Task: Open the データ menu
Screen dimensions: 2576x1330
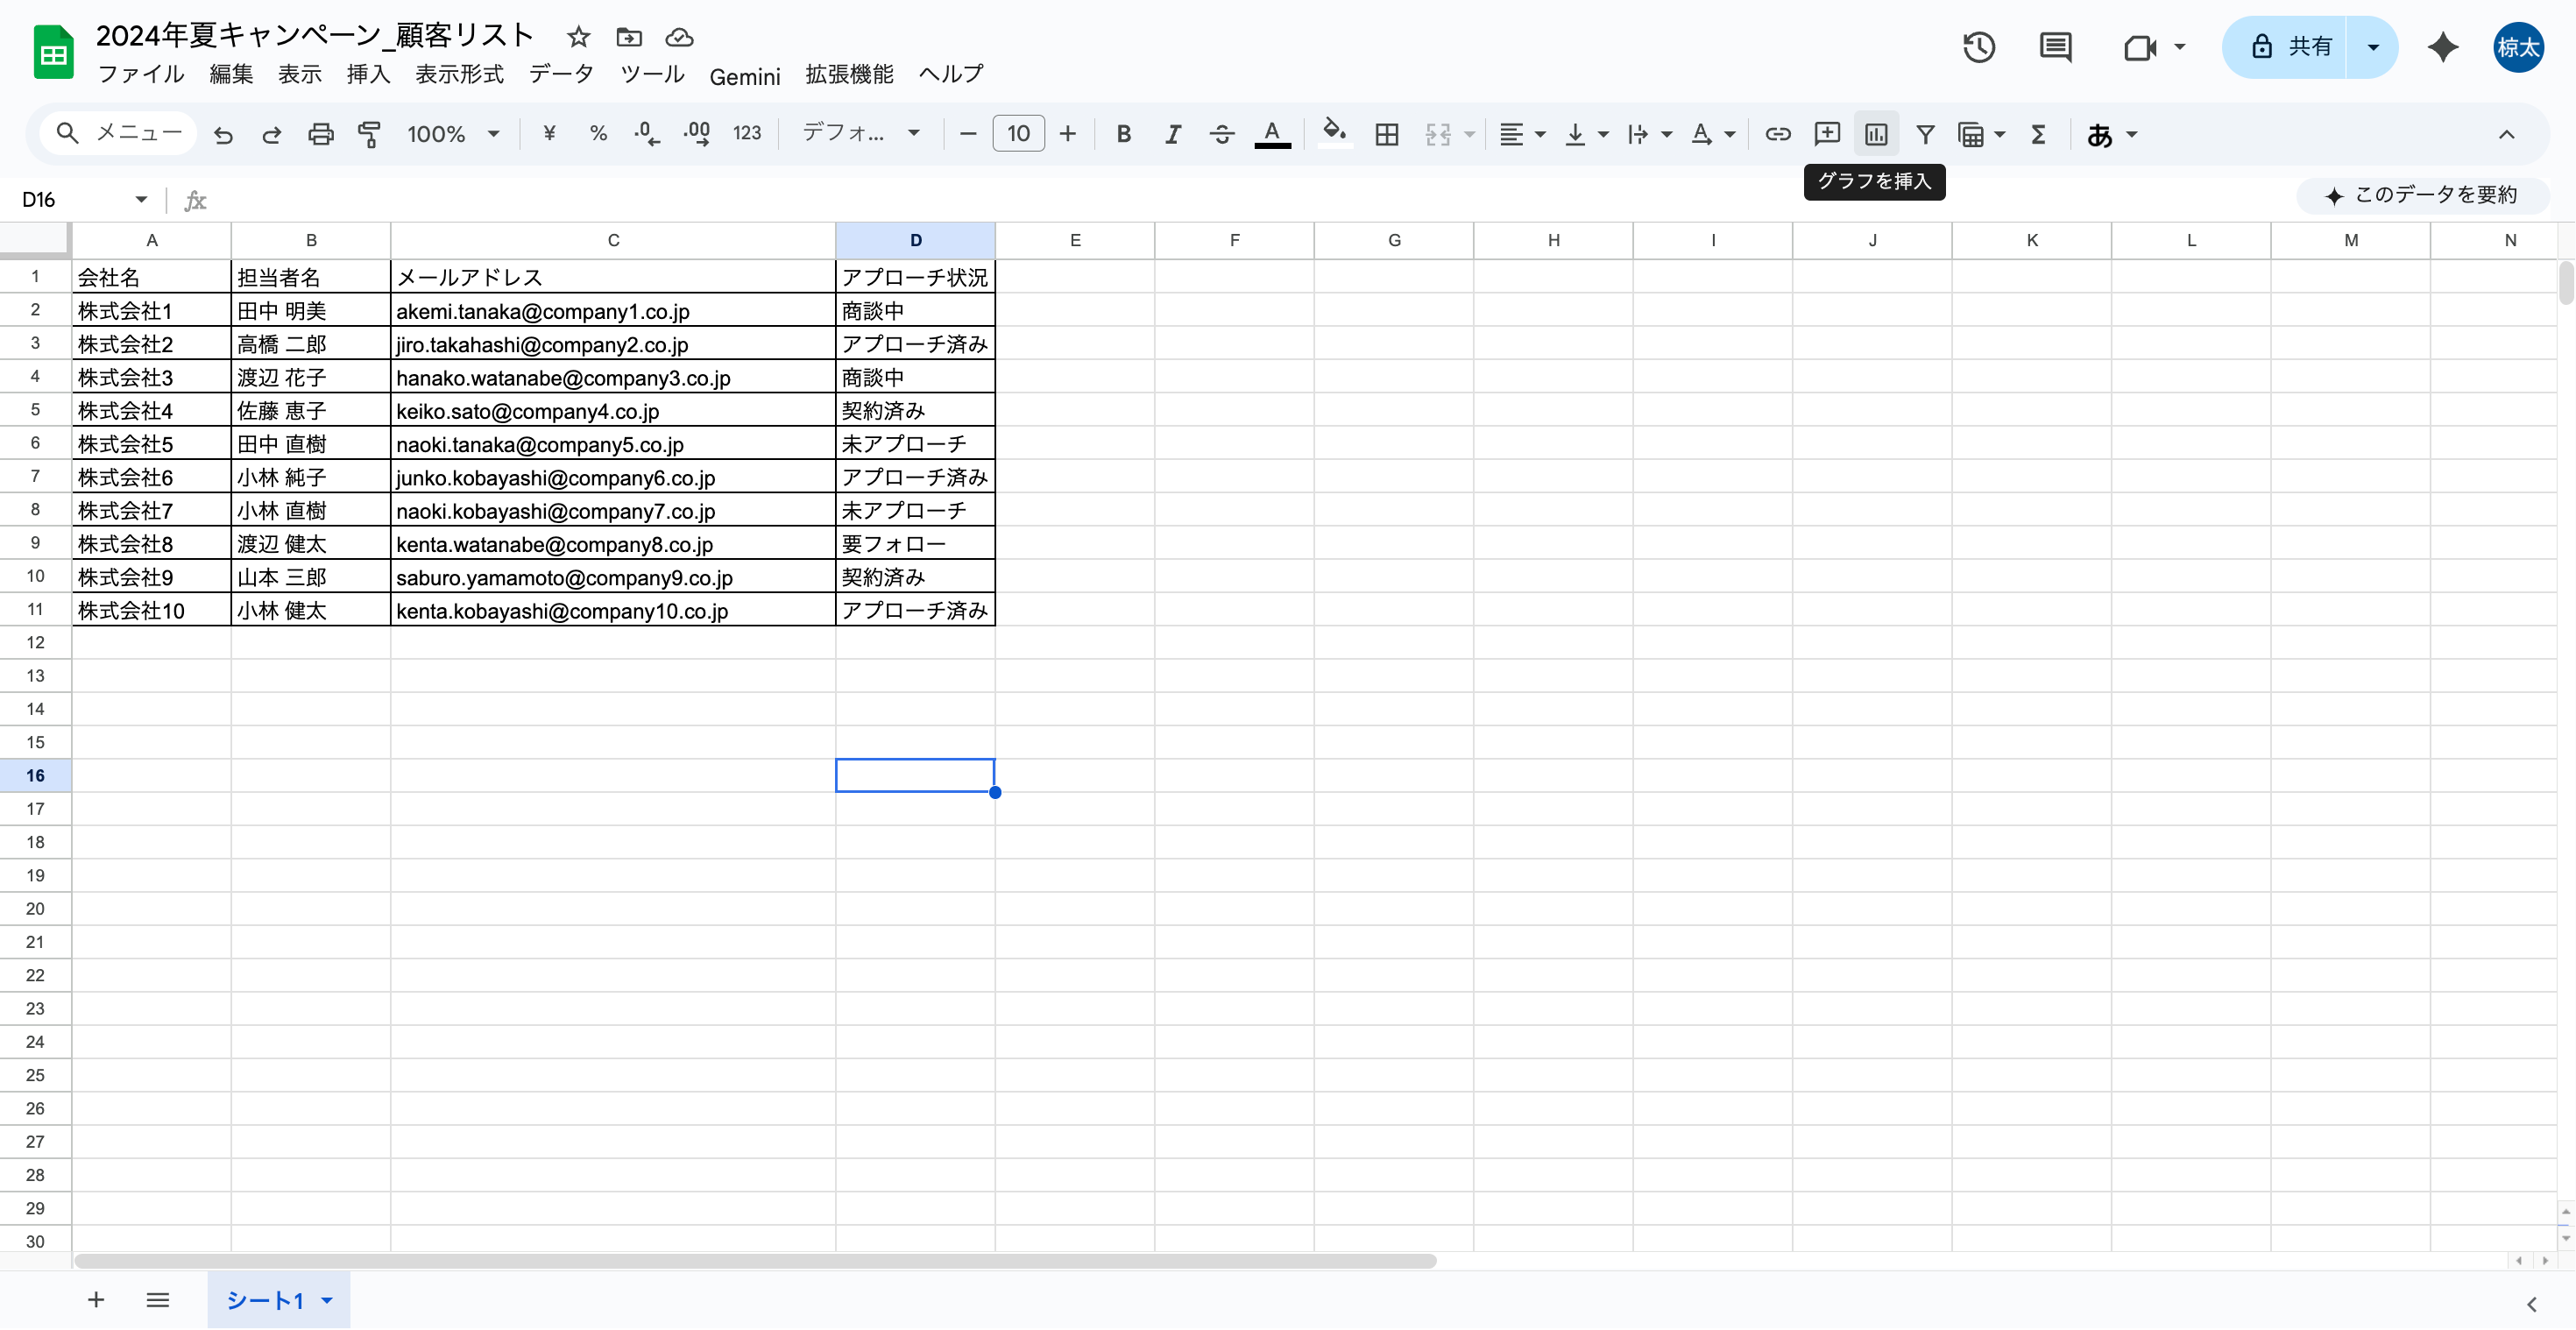Action: (x=561, y=75)
